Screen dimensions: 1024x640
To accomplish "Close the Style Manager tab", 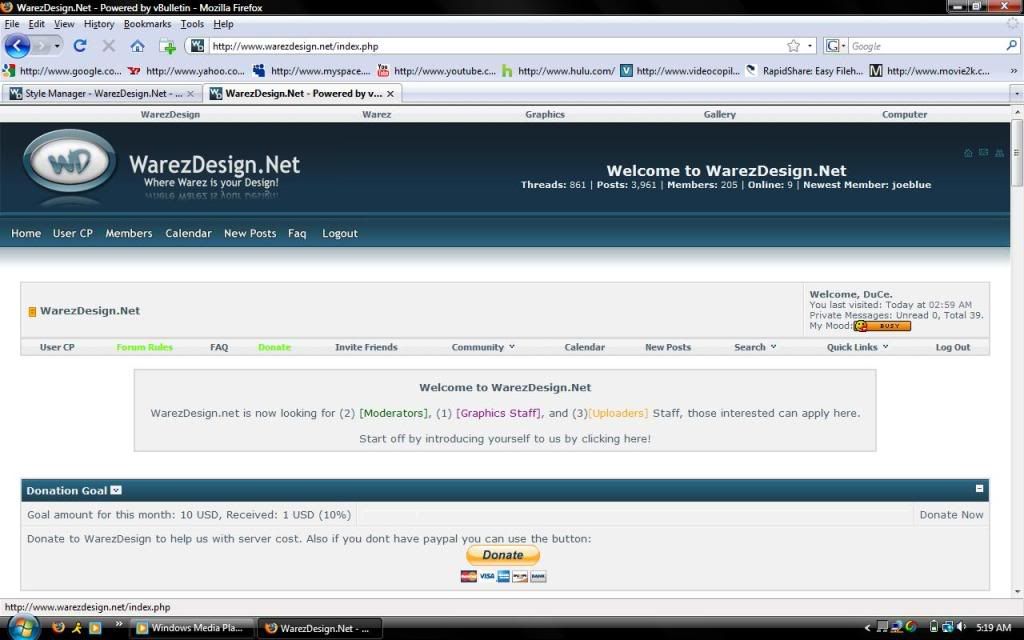I will [x=190, y=94].
